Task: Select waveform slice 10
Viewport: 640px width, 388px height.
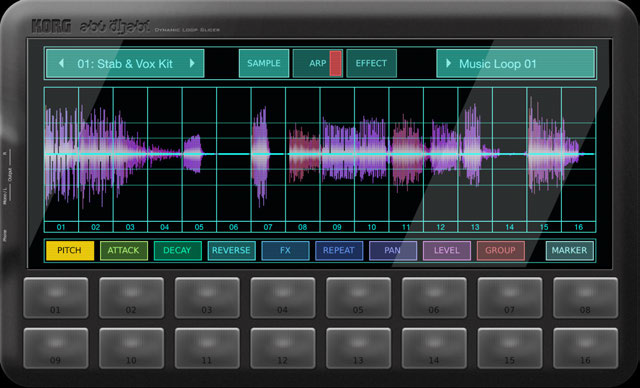Action: pos(371,159)
